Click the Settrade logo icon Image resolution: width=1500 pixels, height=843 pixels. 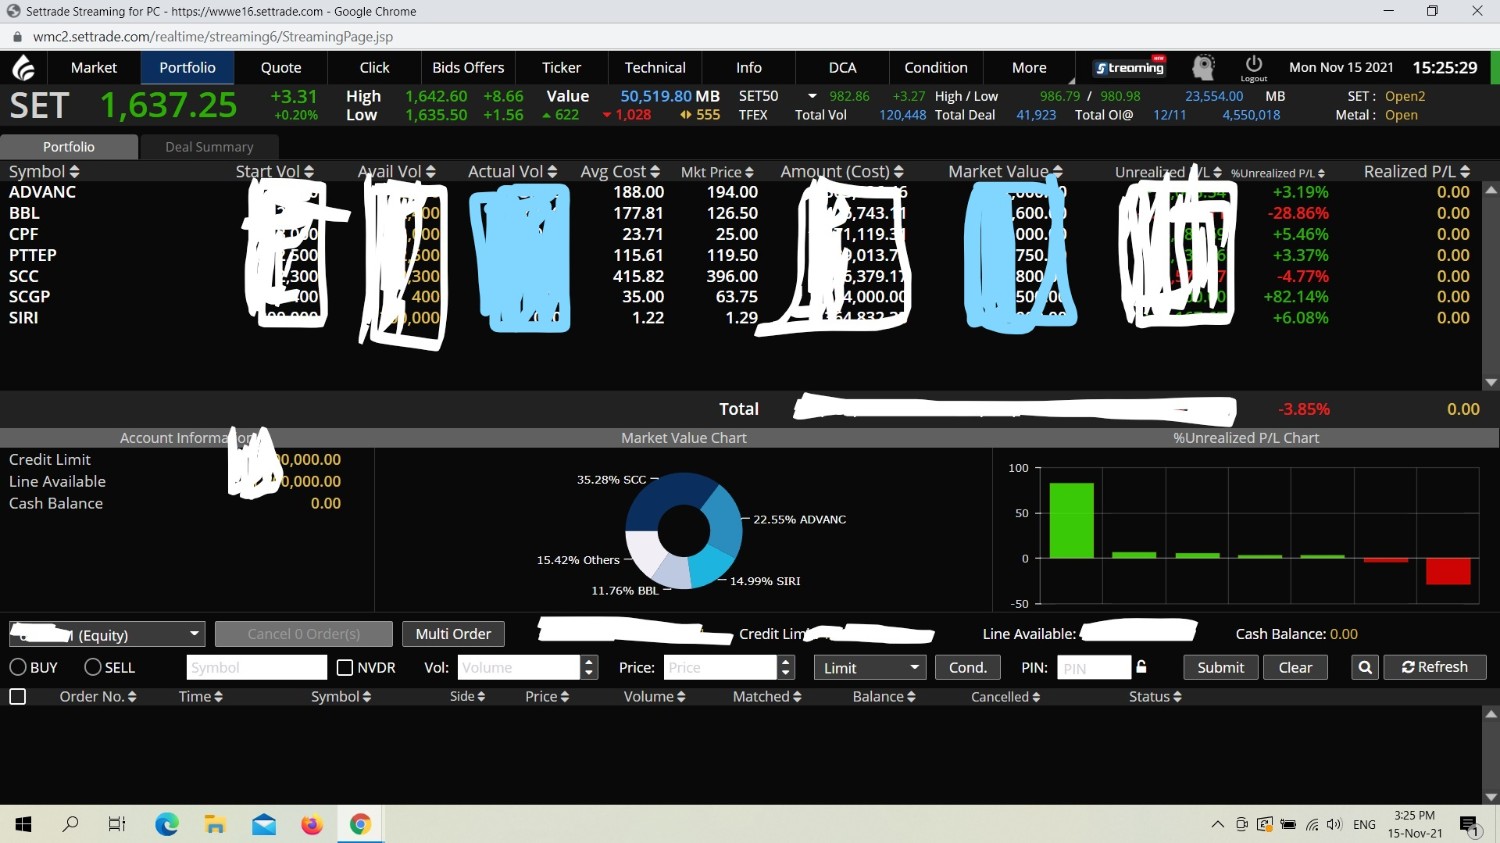pos(24,68)
